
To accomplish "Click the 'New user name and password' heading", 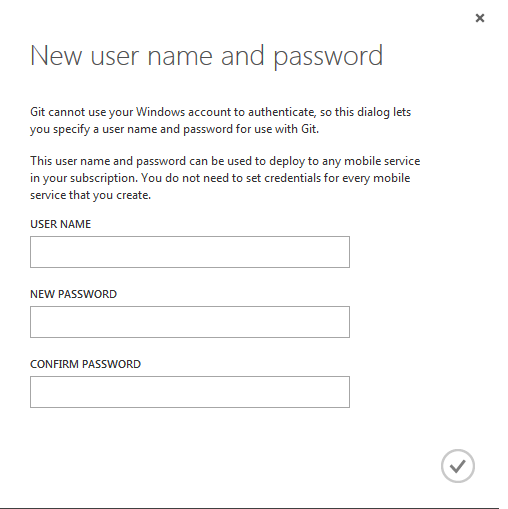I will pyautogui.click(x=206, y=56).
